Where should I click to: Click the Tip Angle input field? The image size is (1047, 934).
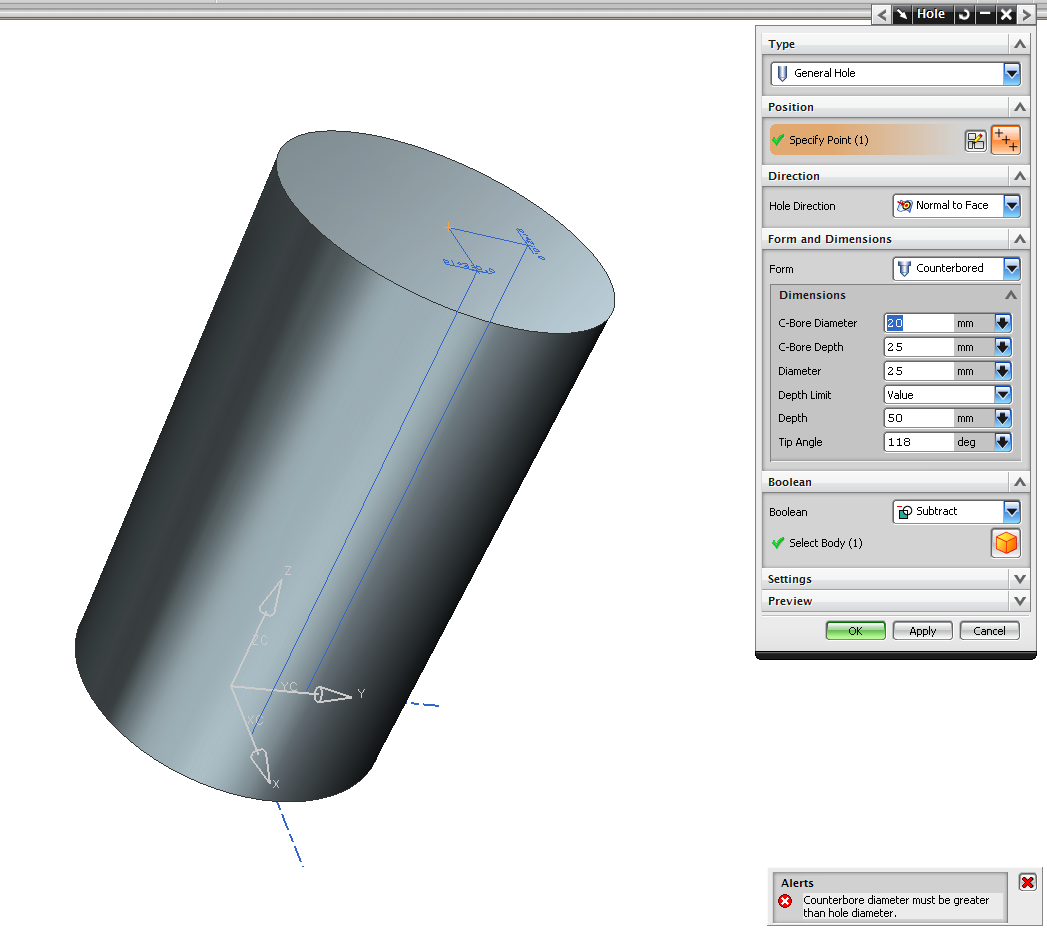(919, 442)
